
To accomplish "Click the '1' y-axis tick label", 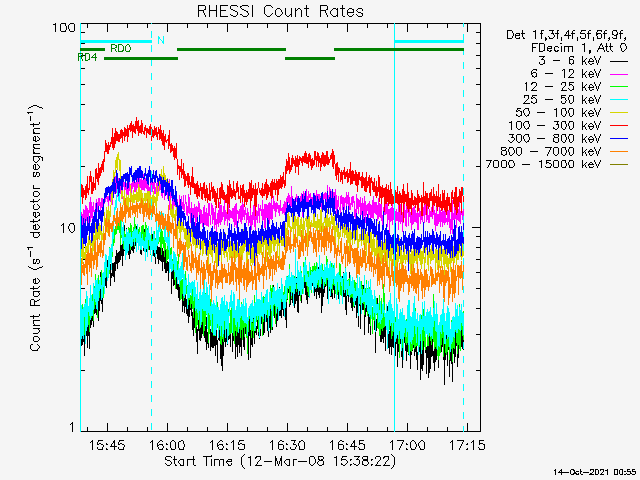I will [x=72, y=427].
